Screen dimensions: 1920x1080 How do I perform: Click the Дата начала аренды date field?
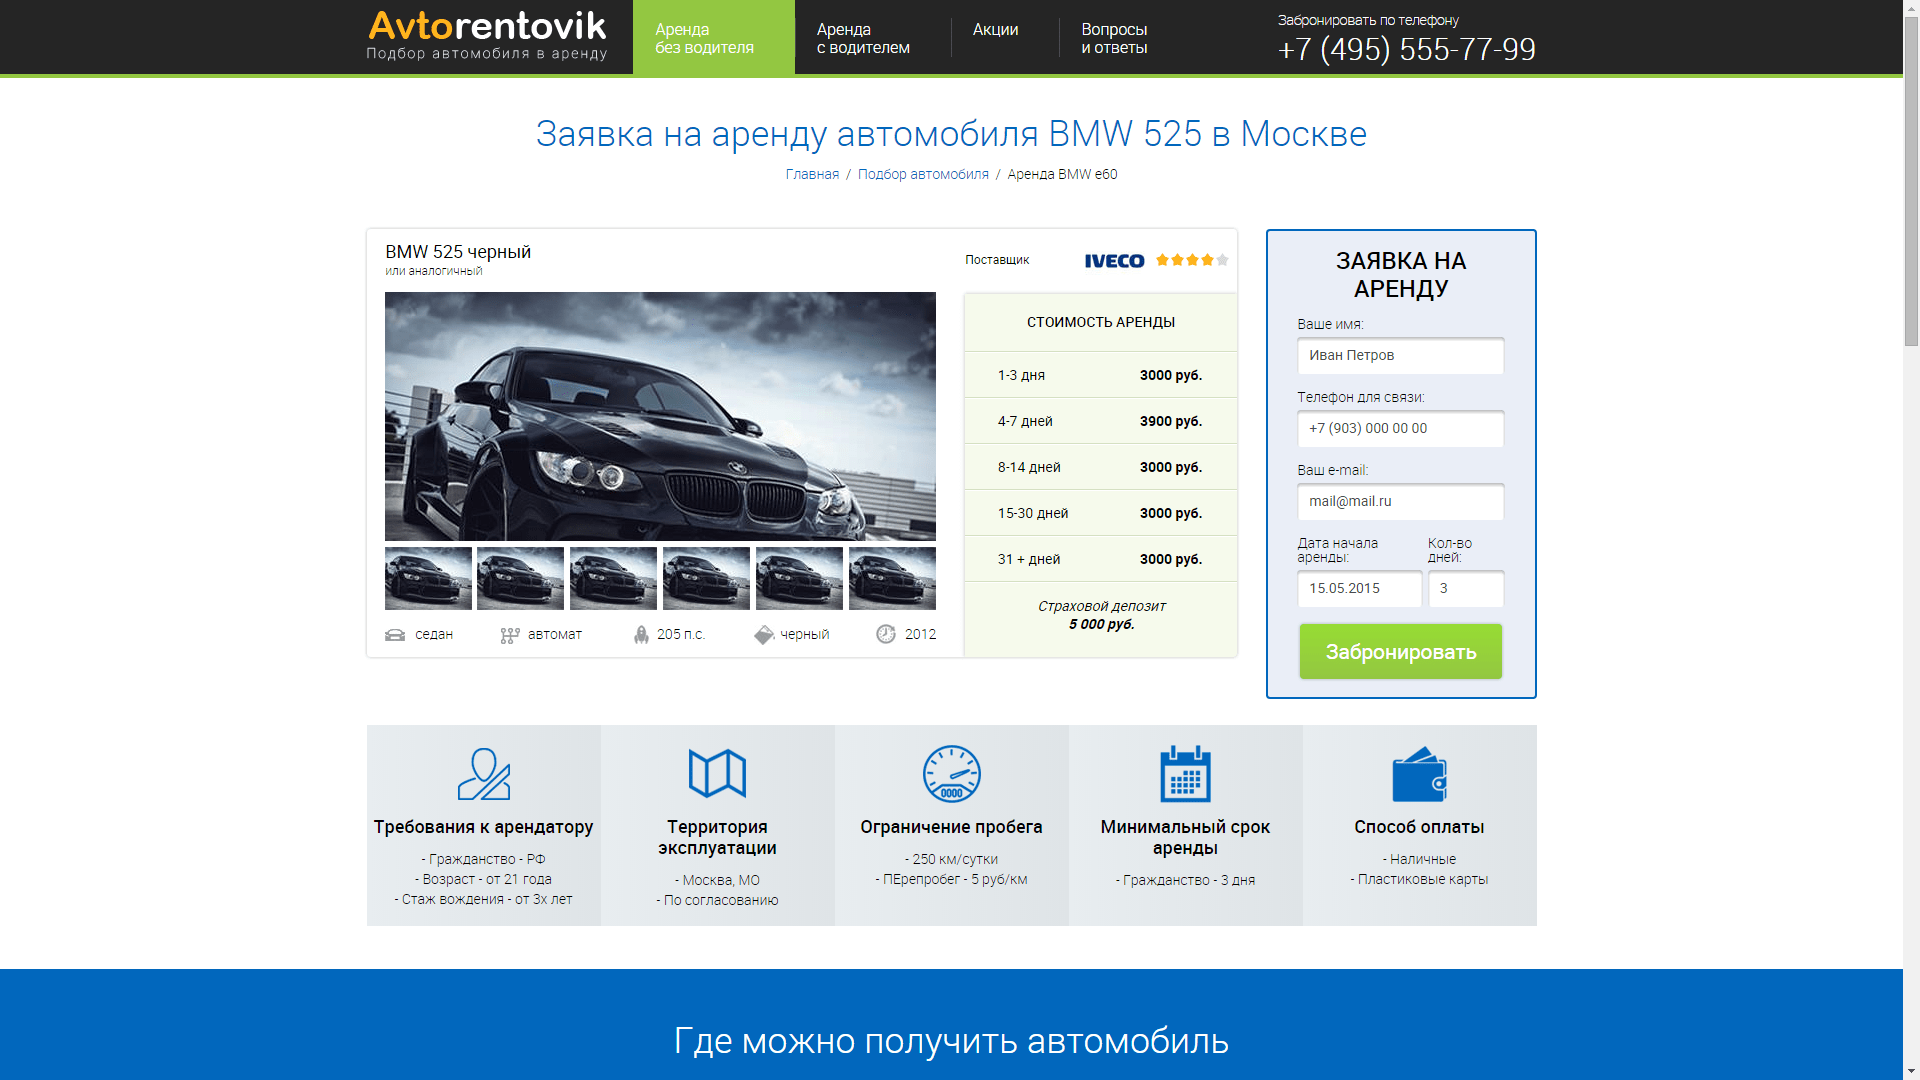coord(1360,589)
